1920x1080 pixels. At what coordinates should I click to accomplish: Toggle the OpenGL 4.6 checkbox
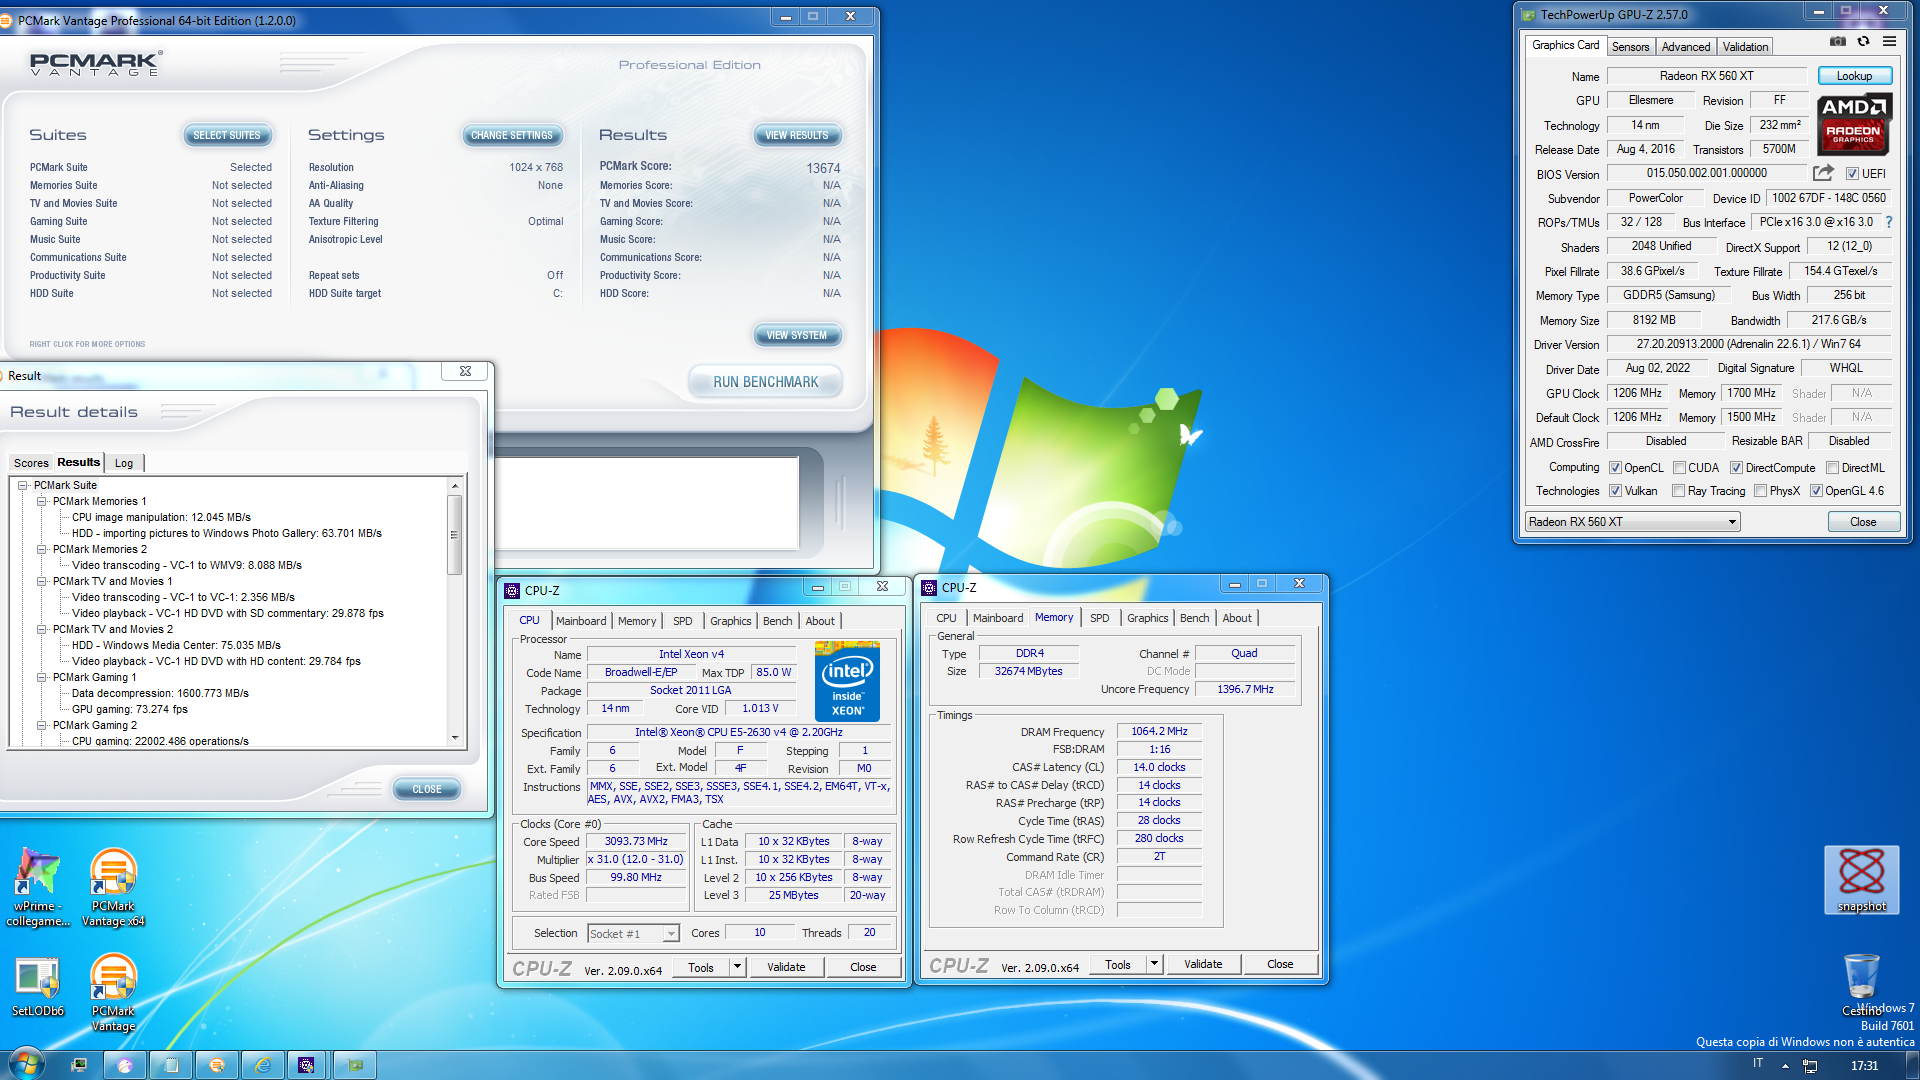1817,491
